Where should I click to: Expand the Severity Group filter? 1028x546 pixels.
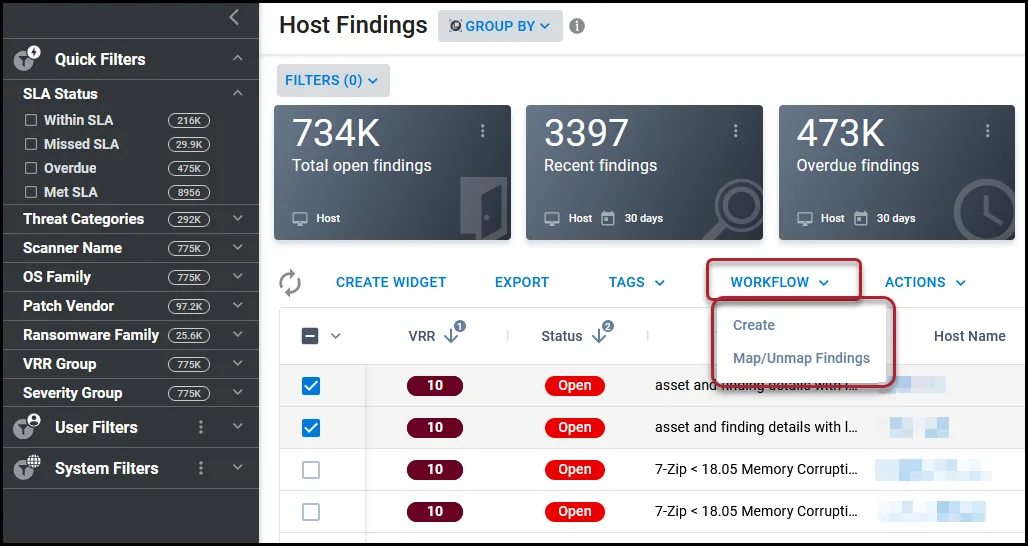pos(237,392)
